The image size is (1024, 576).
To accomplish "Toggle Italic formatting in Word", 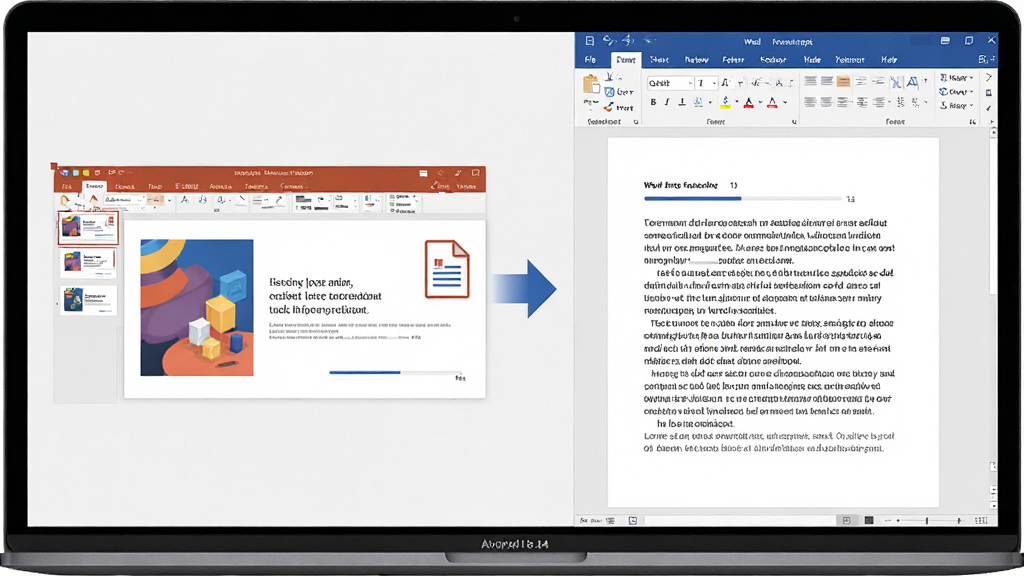I will click(667, 102).
